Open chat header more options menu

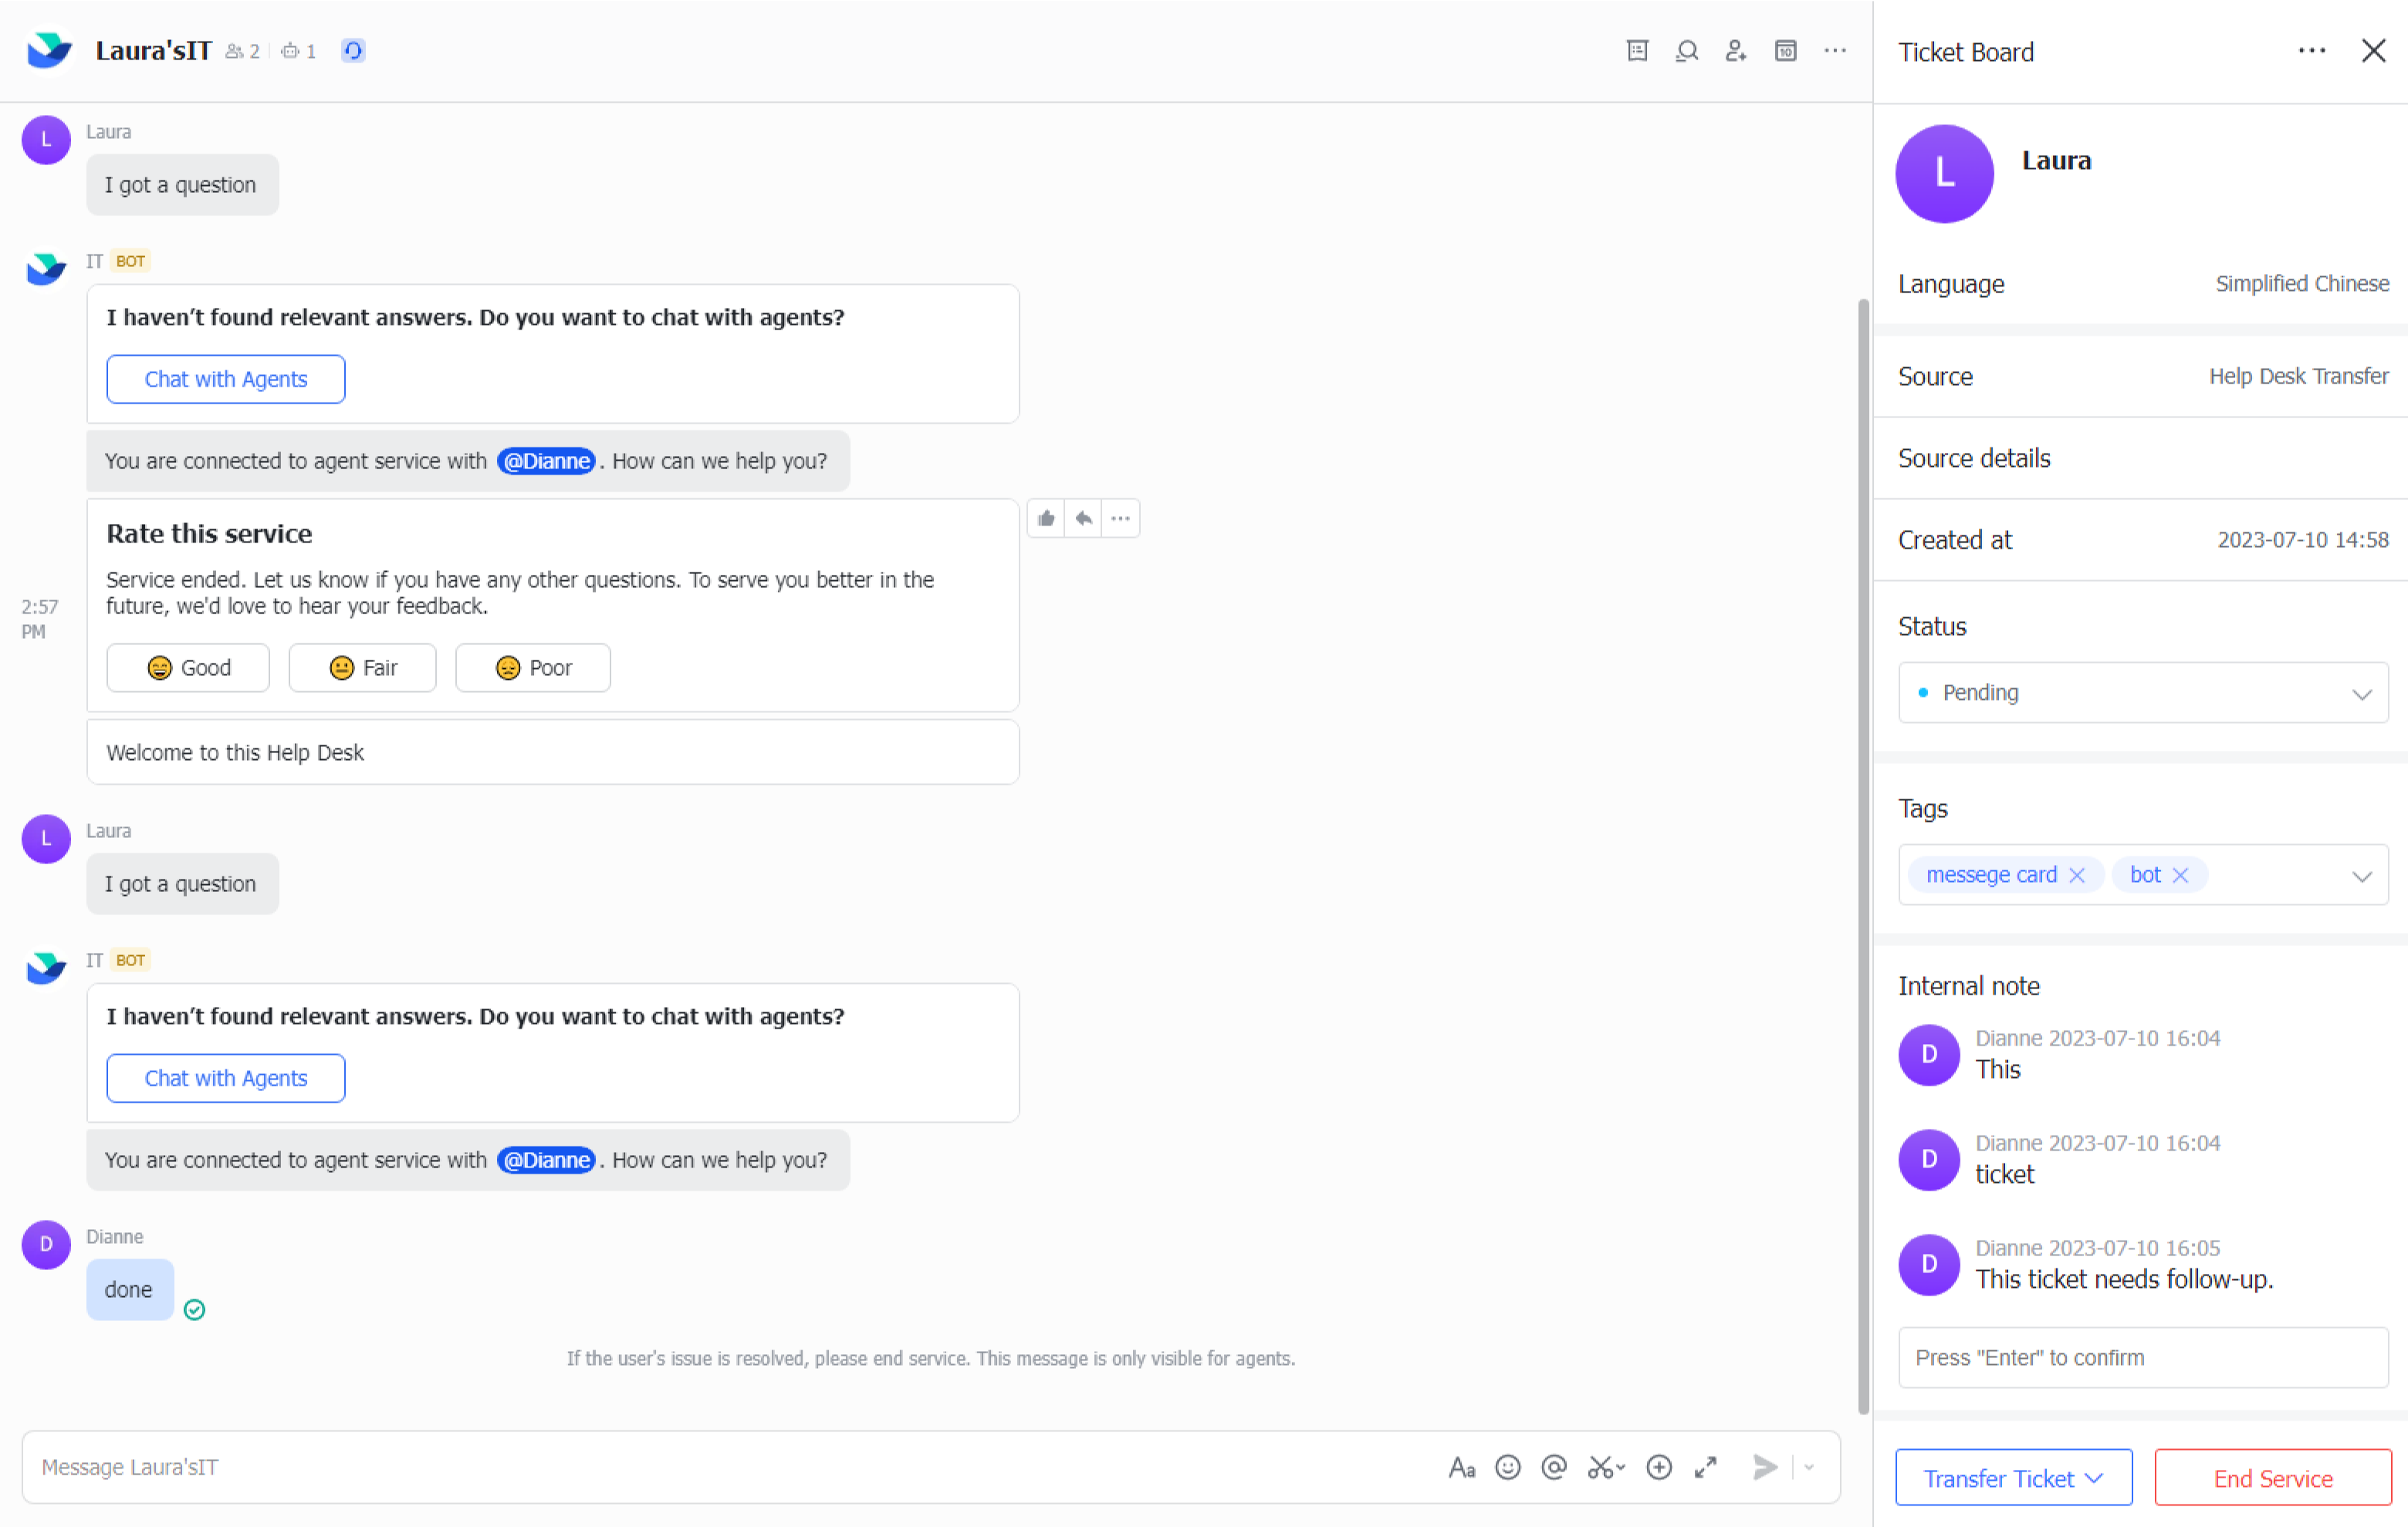[x=1834, y=51]
